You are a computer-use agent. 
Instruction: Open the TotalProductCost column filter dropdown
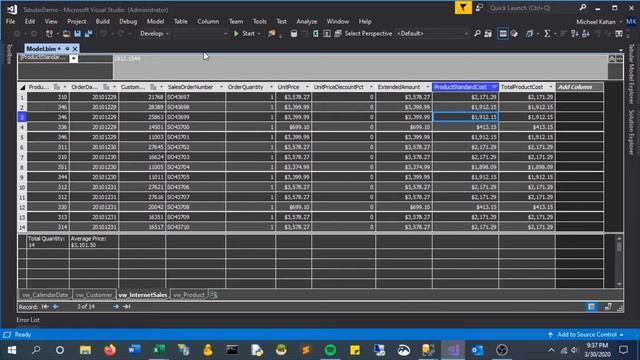click(551, 87)
